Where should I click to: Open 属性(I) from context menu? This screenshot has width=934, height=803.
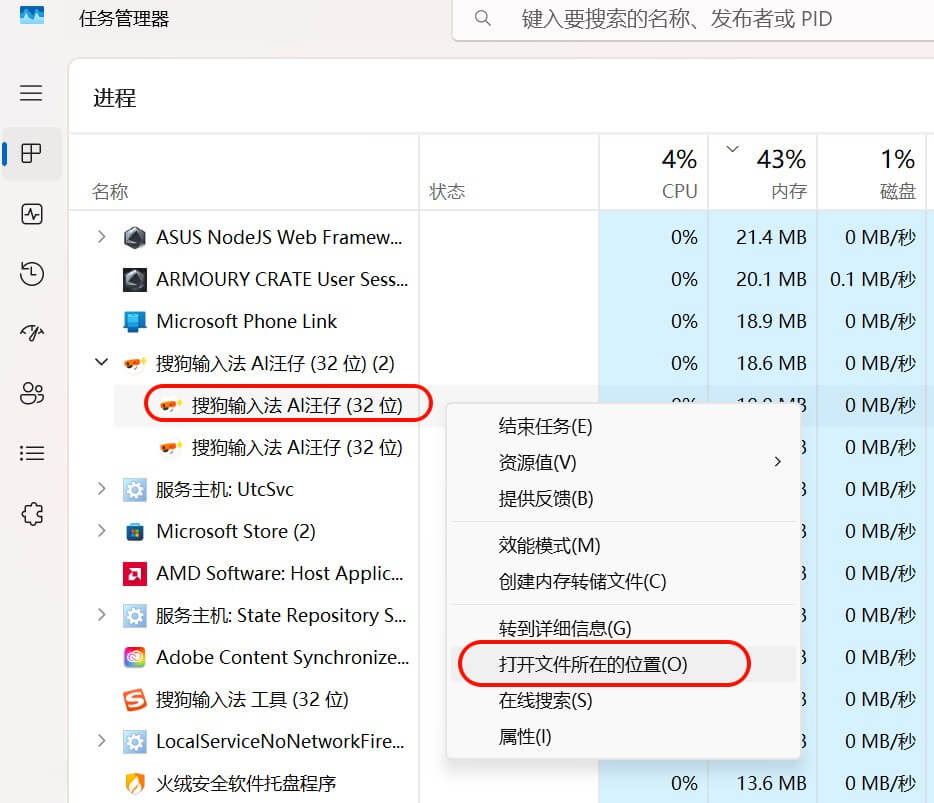tap(623, 737)
